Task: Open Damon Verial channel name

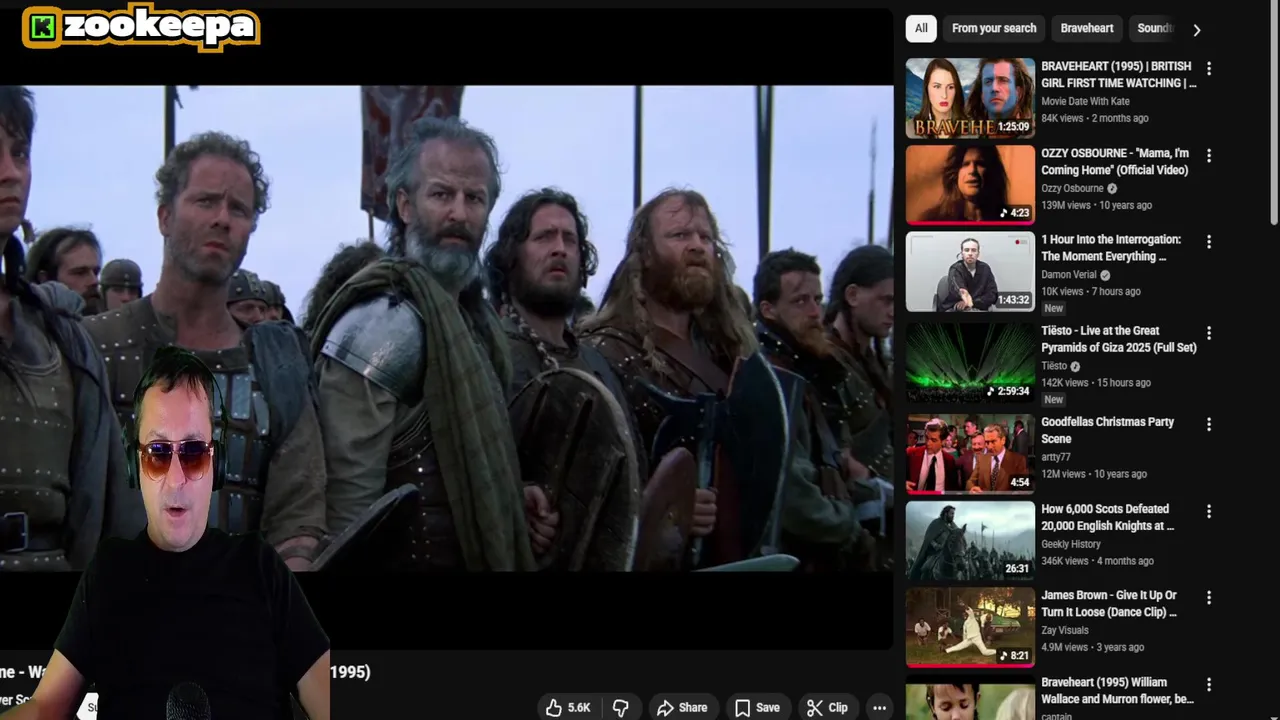Action: coord(1069,274)
